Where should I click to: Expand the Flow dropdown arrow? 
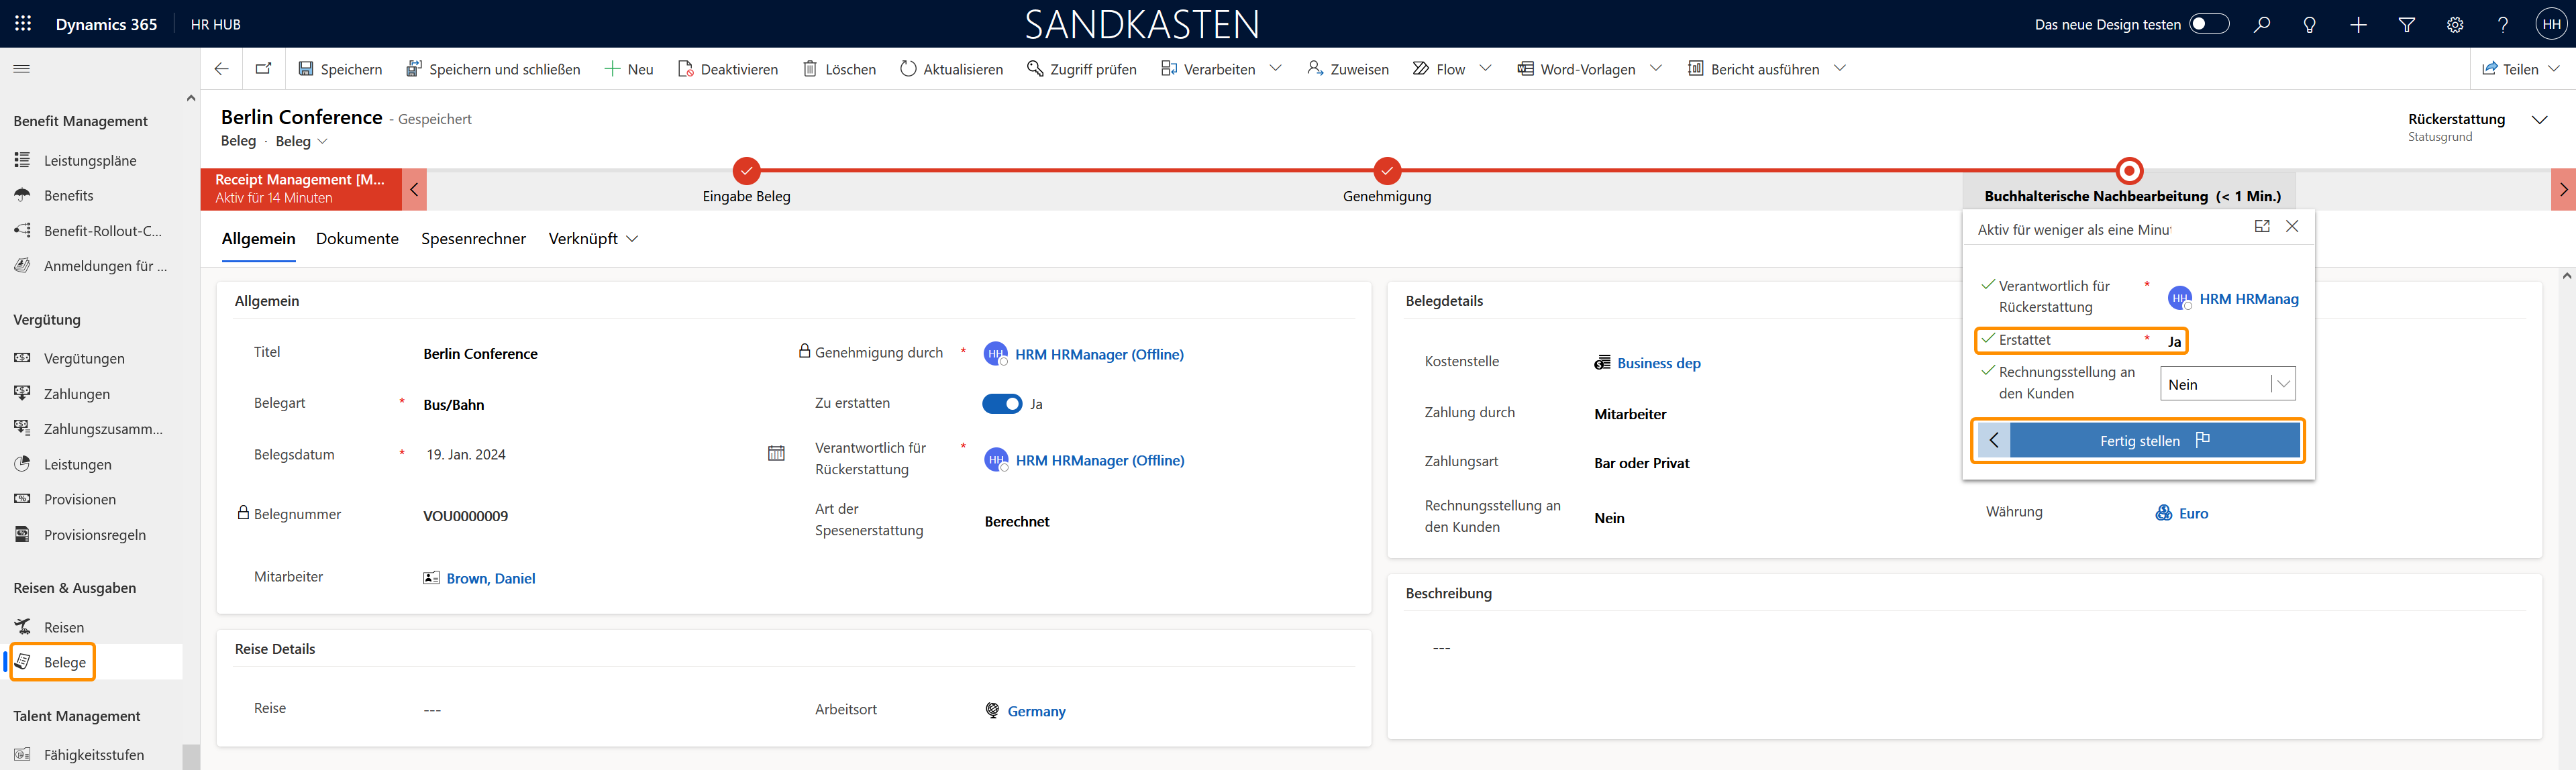(x=1486, y=69)
